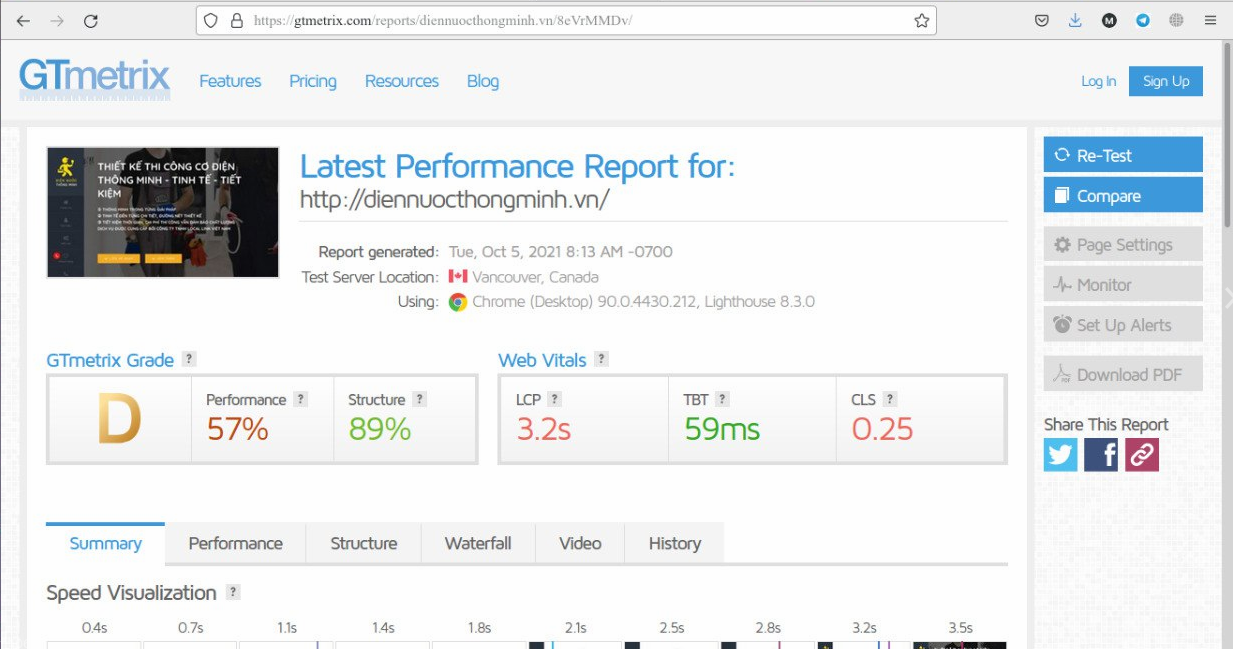
Task: Click the page vertical scrollbar
Action: [x=1227, y=135]
